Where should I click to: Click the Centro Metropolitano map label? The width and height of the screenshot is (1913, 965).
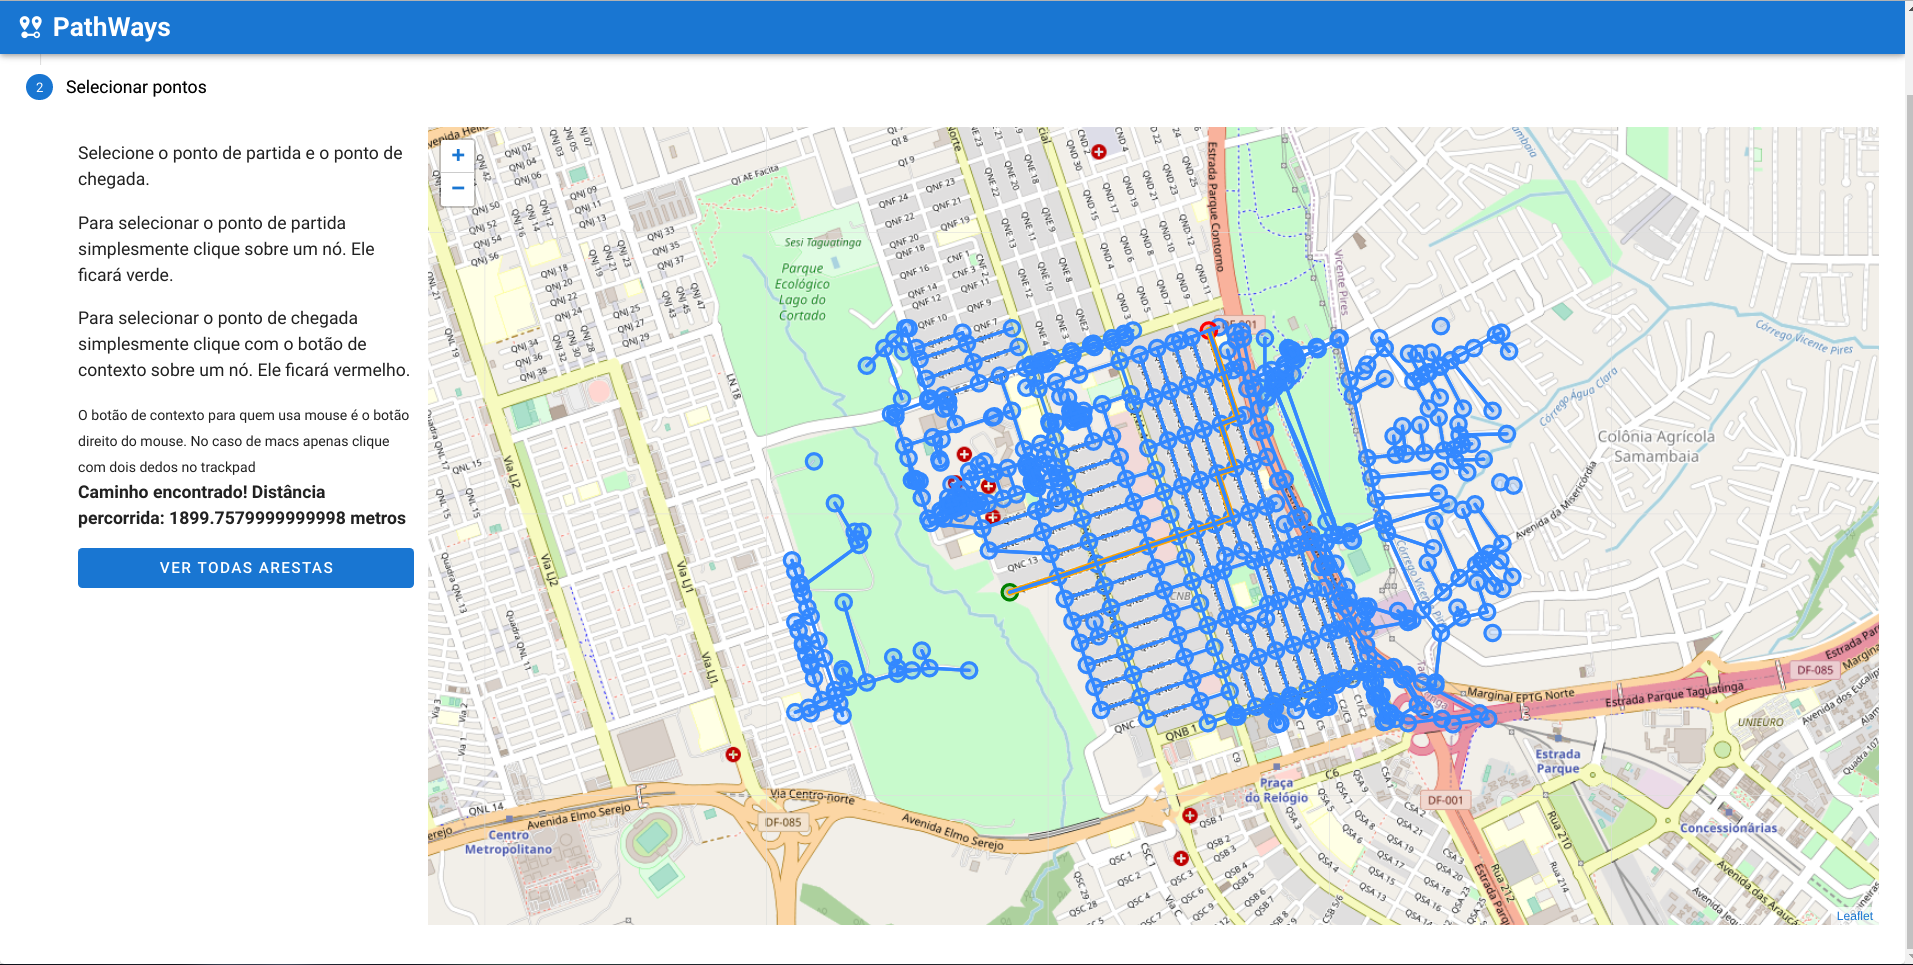tap(508, 842)
